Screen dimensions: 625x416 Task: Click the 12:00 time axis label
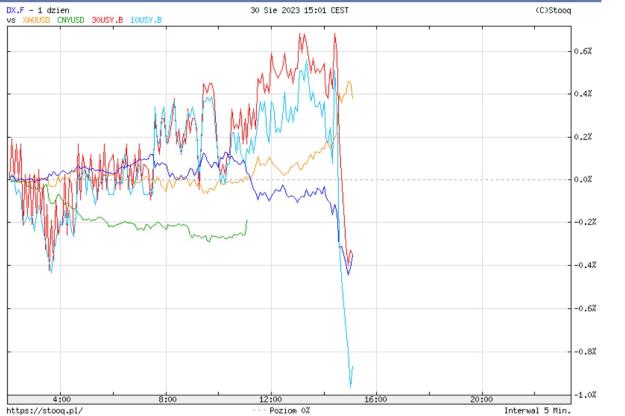coord(271,399)
